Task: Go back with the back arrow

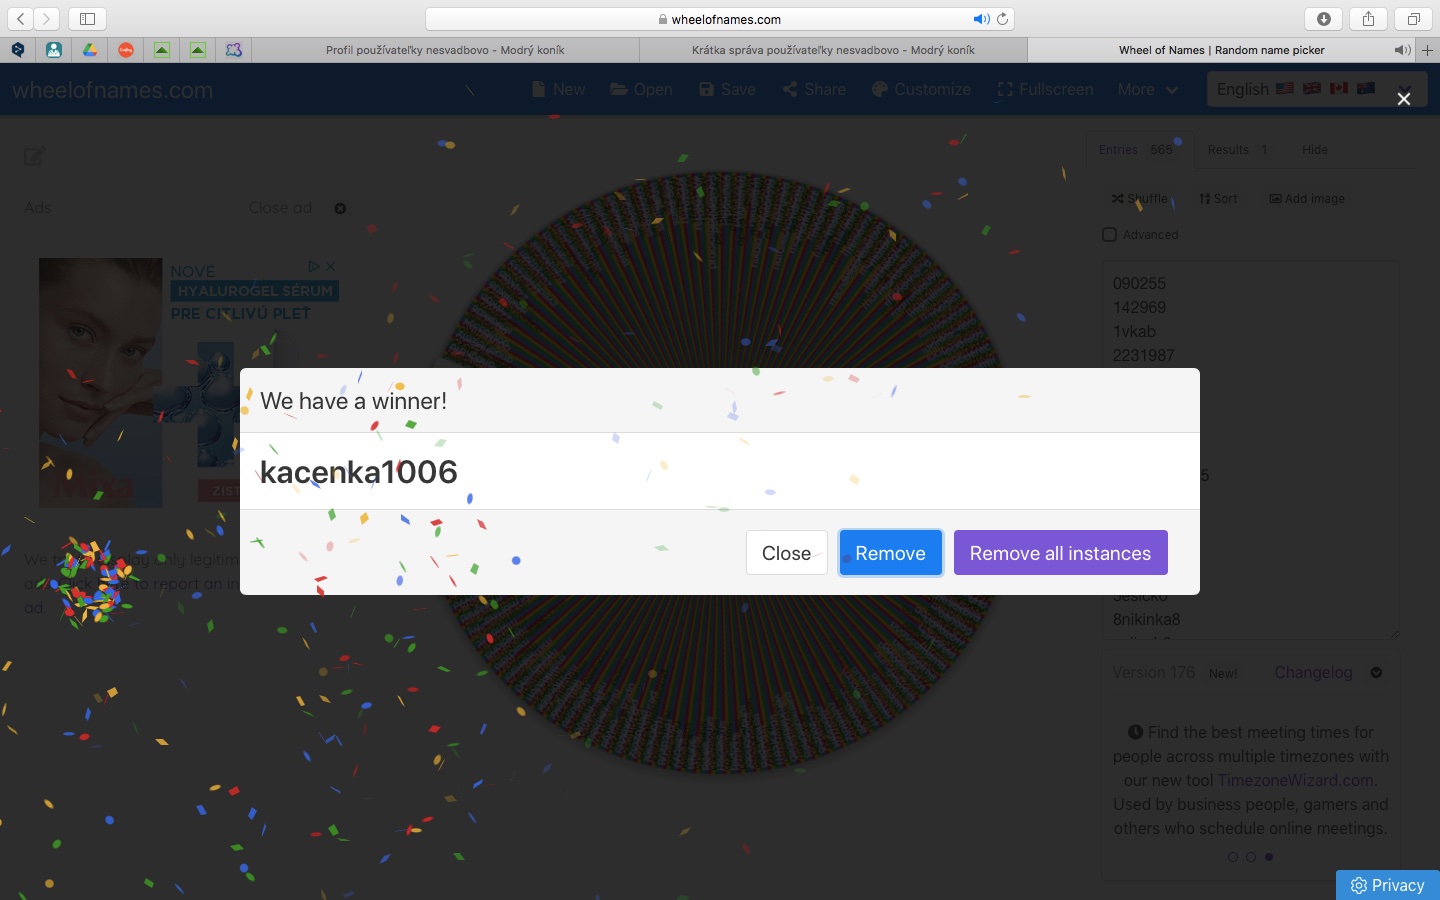Action: tap(21, 19)
